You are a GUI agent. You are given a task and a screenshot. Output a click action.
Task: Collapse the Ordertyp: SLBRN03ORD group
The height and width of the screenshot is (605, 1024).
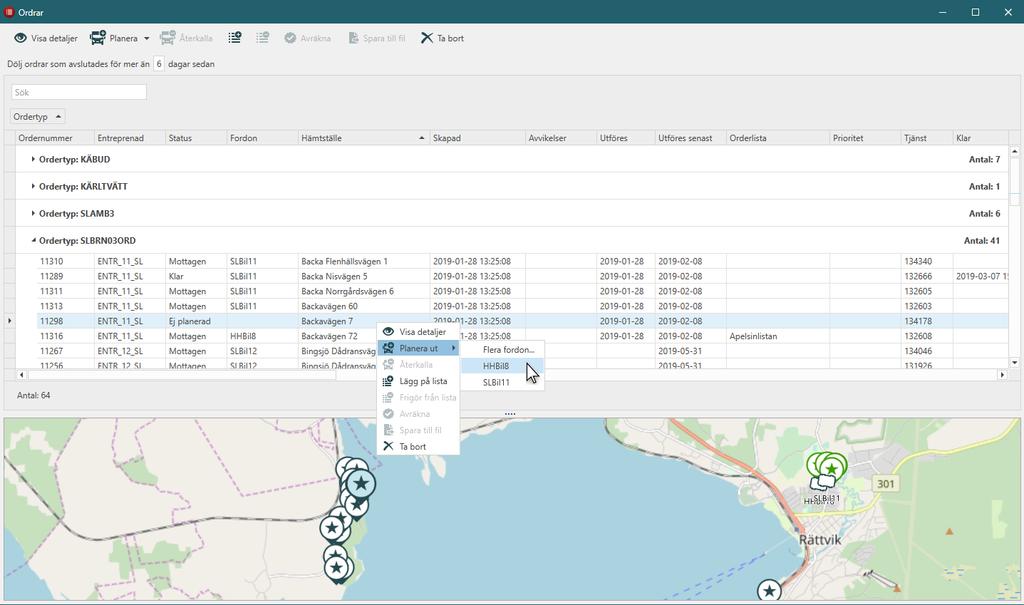coord(33,240)
